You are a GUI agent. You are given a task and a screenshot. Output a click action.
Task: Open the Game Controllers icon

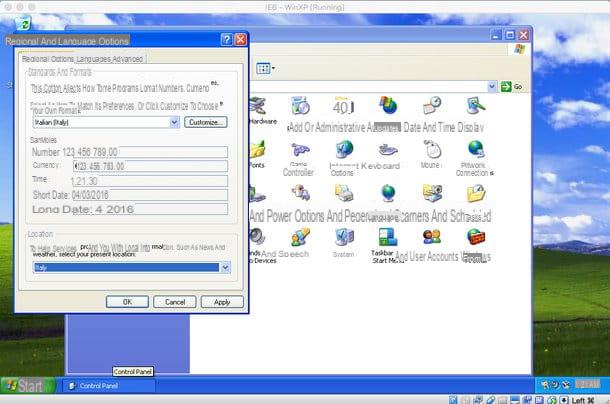point(300,150)
